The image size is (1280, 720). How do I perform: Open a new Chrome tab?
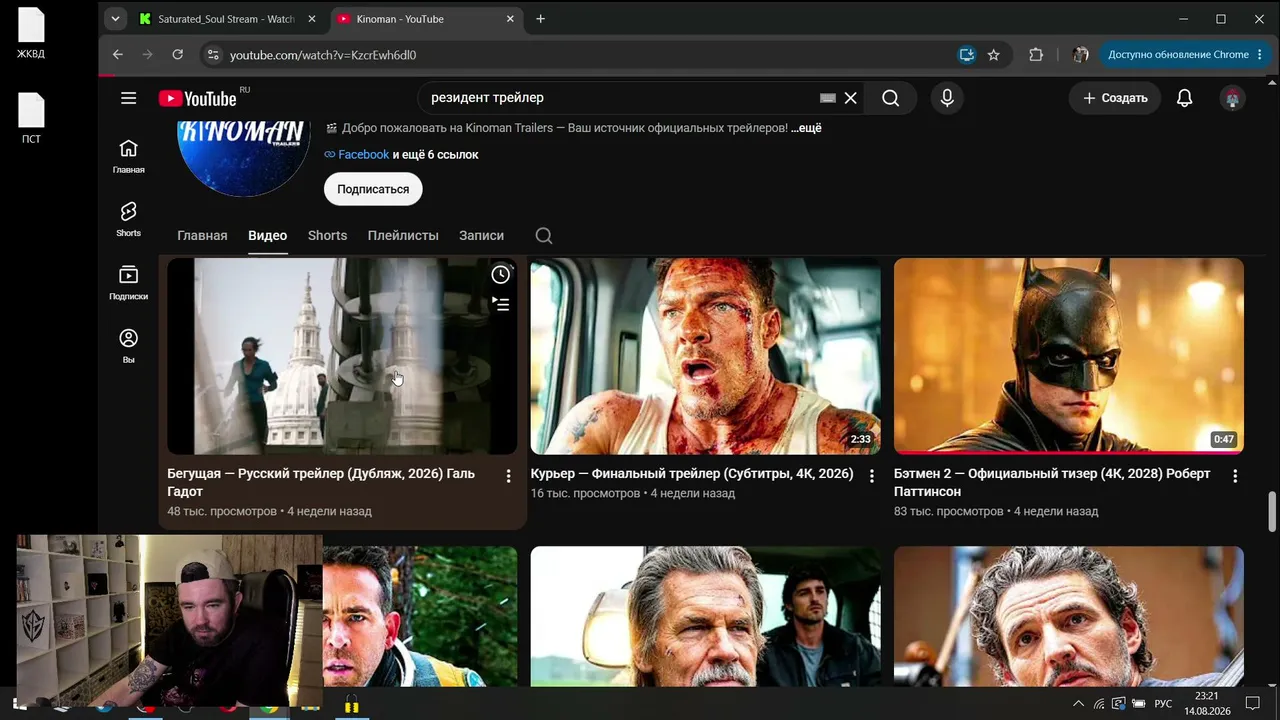point(540,19)
